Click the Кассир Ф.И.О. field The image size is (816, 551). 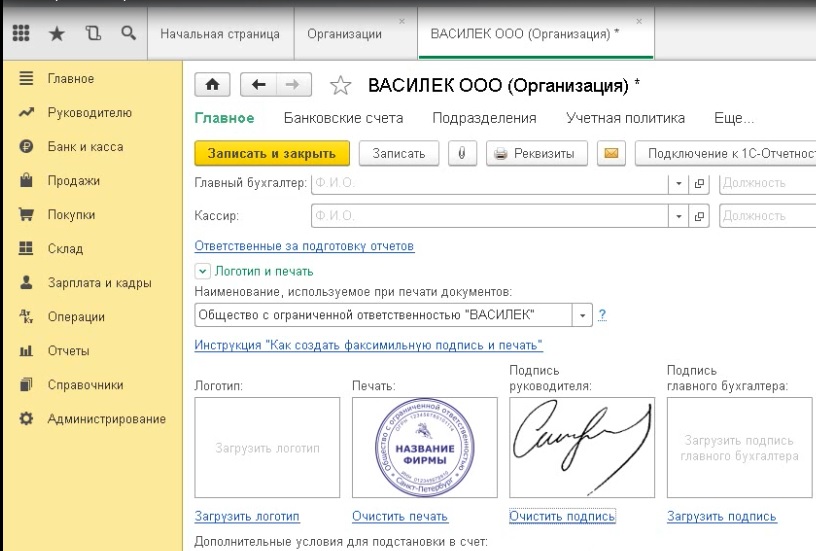coord(490,216)
